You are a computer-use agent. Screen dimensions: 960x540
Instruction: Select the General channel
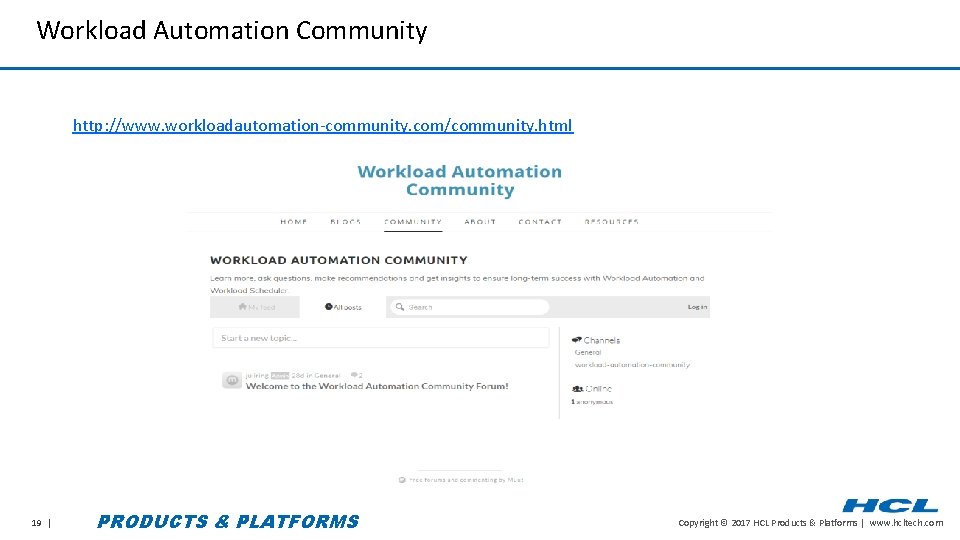[588, 352]
